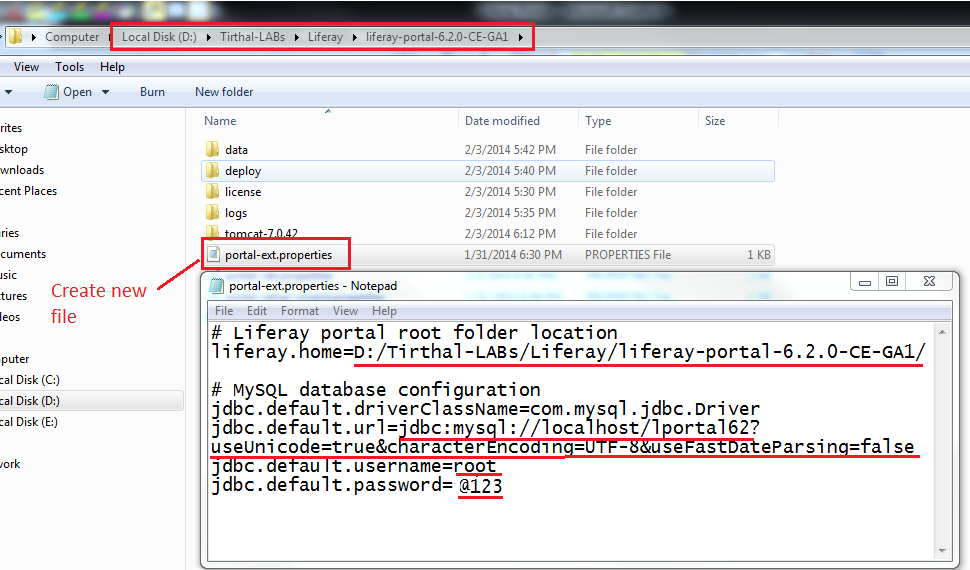This screenshot has height=570, width=970.
Task: Expand the Open button dropdown arrow
Action: point(105,92)
